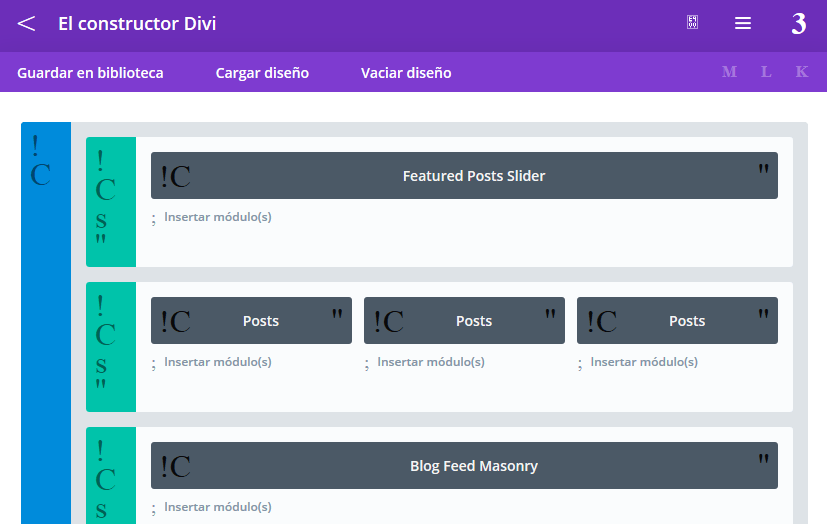Click "s" on the Posts row's green handle
The height and width of the screenshot is (524, 827).
pos(101,365)
